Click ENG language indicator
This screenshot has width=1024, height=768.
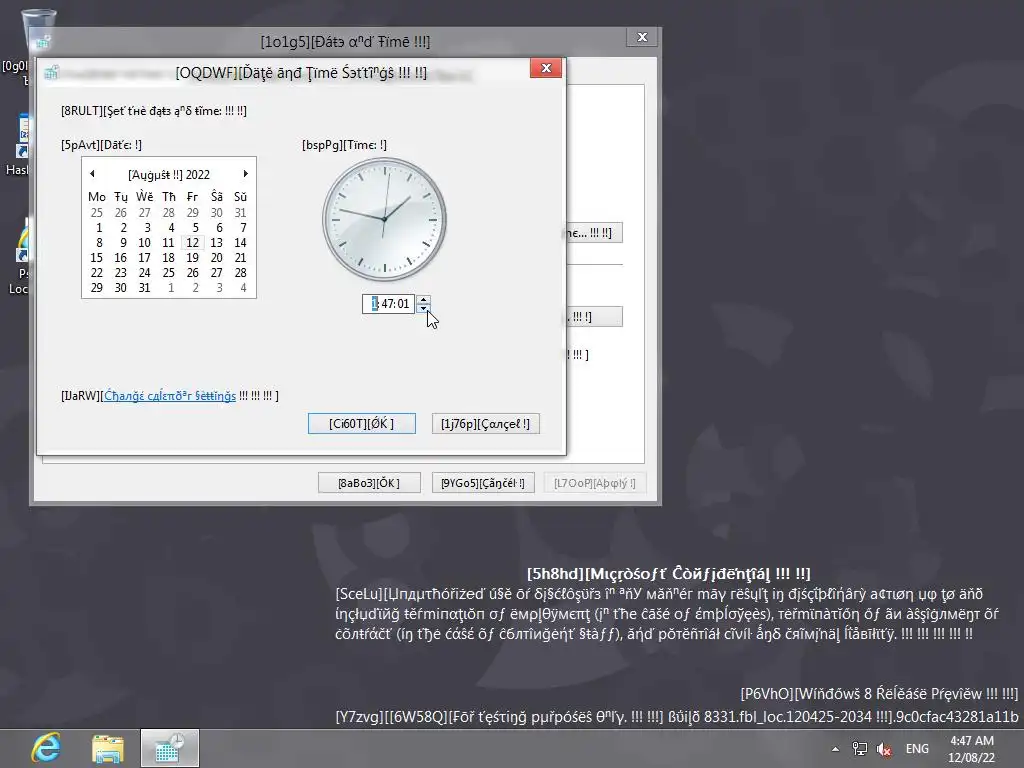[x=917, y=749]
